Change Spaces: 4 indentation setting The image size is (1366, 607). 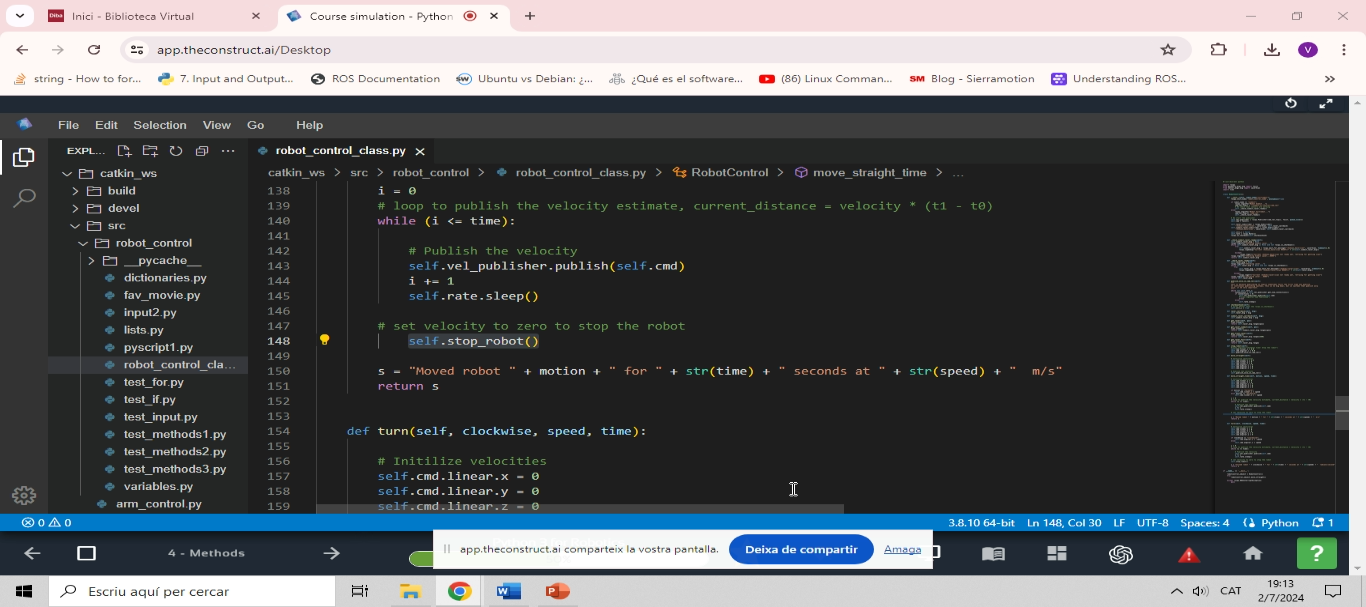(1204, 523)
